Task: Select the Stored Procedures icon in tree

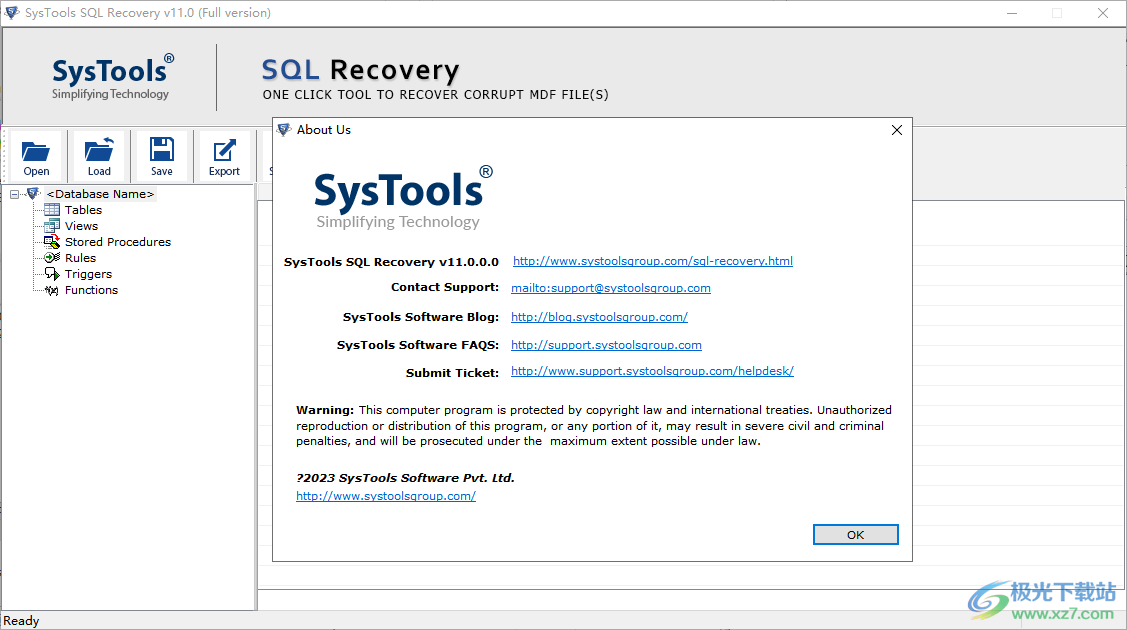Action: click(x=52, y=242)
